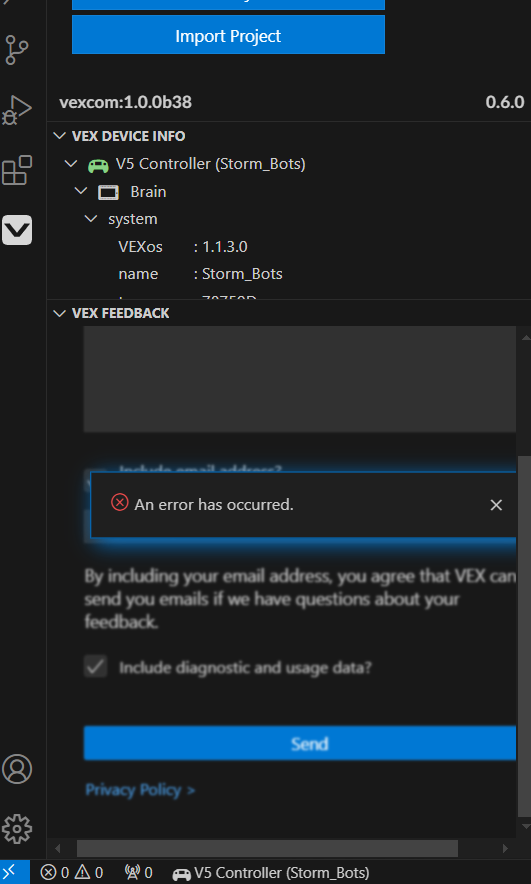Viewport: 531px width, 884px height.
Task: Click the remote window icon in status bar
Action: pos(14,873)
